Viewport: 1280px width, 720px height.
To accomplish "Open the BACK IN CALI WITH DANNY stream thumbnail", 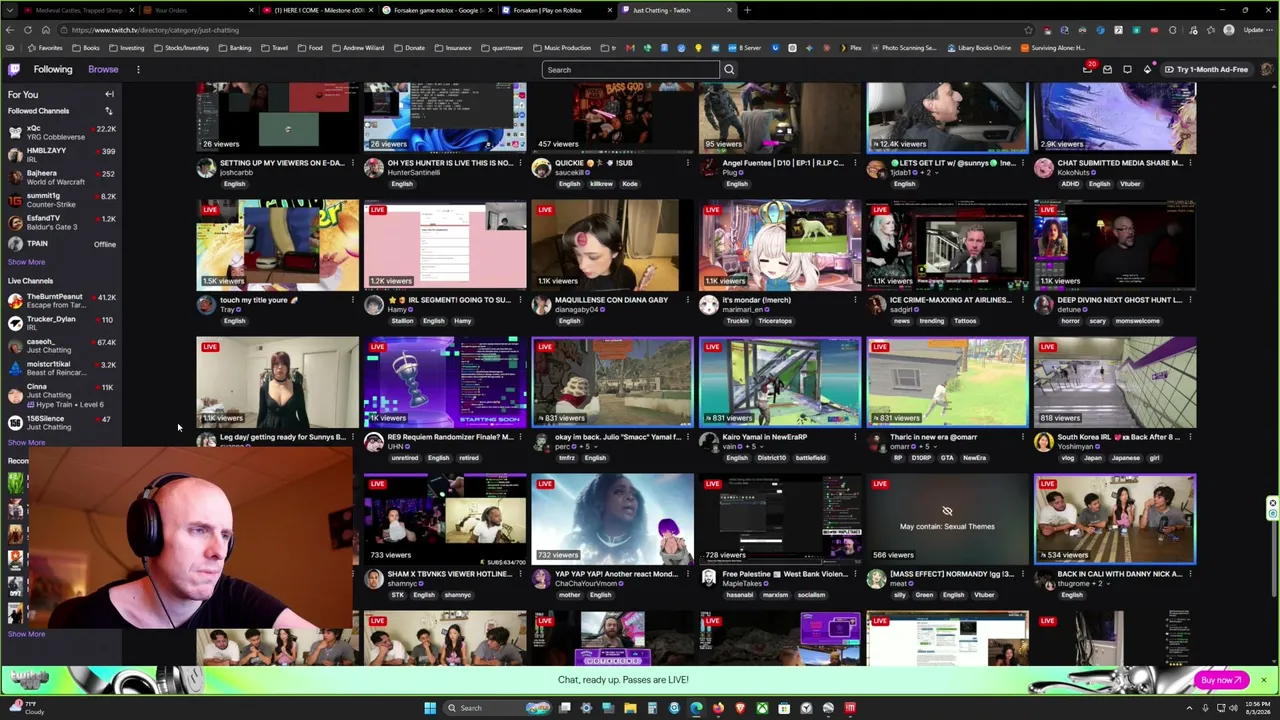I will pos(1115,519).
